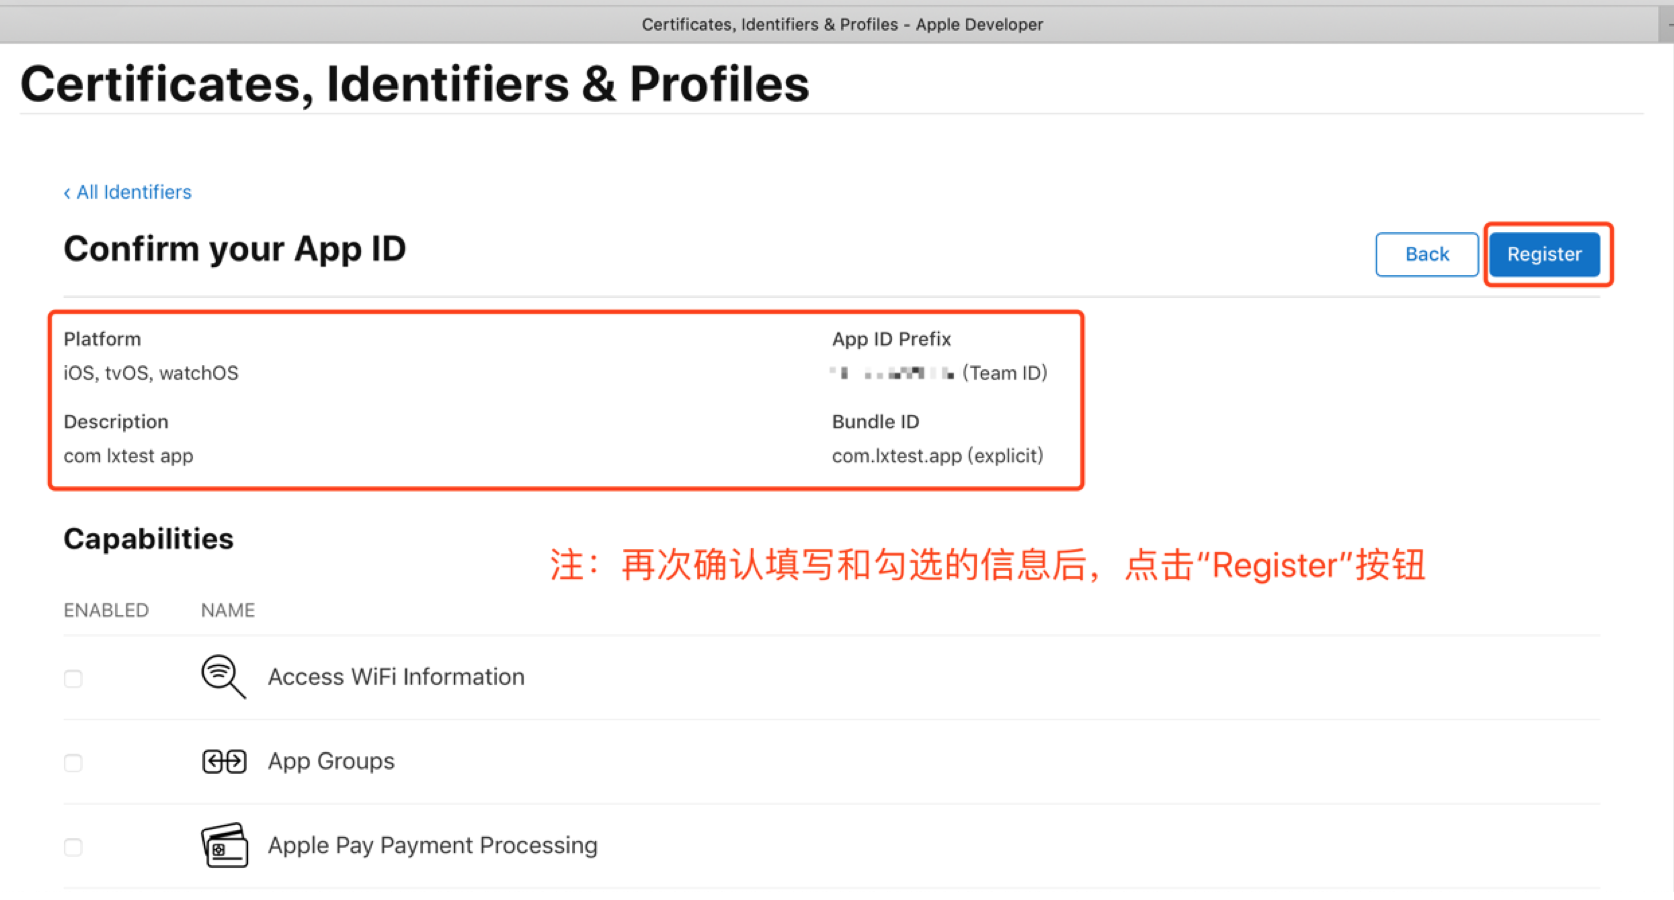Screen dimensions: 1674x900
Task: Enable the App Groups checkbox
Action: [73, 763]
